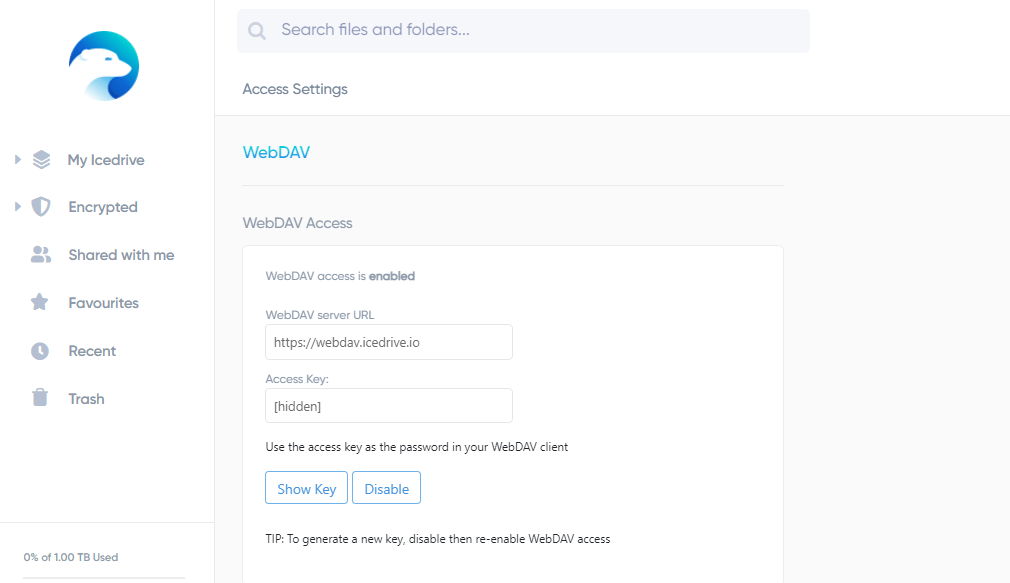1010x583 pixels.
Task: Disable WebDAV access with the Disable button
Action: (x=386, y=489)
